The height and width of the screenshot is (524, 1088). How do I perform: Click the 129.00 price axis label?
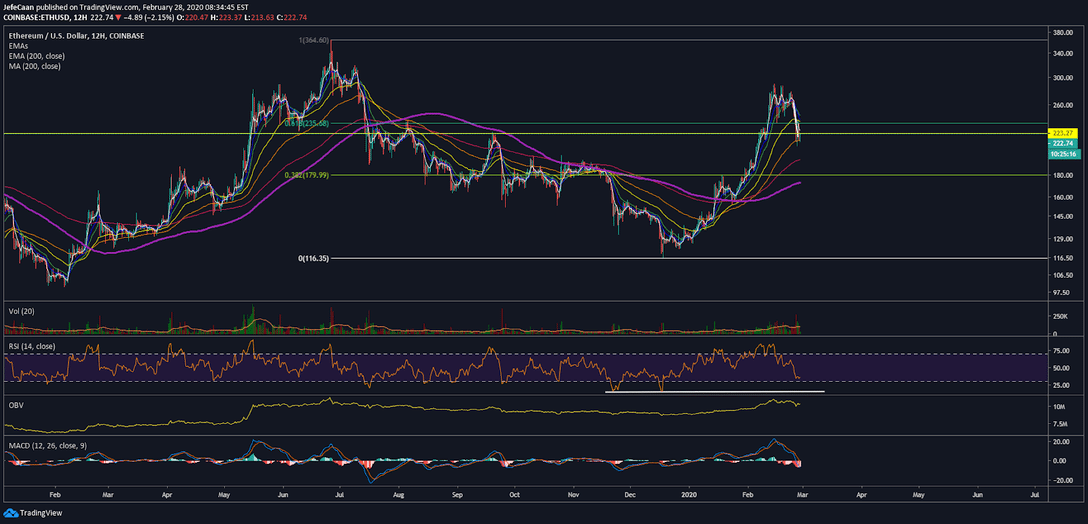point(1064,239)
